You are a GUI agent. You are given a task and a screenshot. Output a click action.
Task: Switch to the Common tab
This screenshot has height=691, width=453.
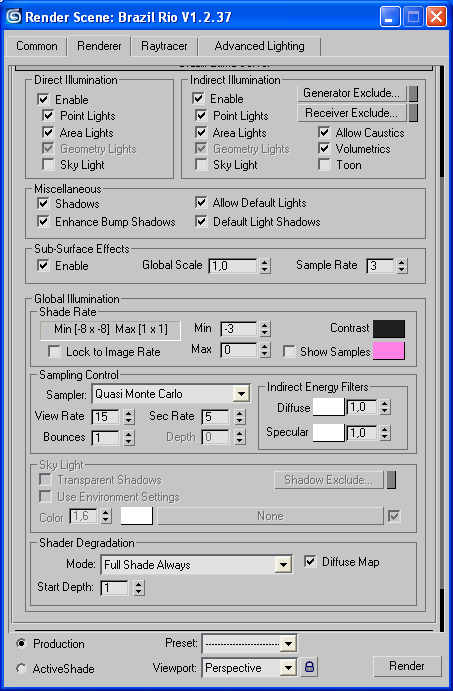click(x=36, y=46)
